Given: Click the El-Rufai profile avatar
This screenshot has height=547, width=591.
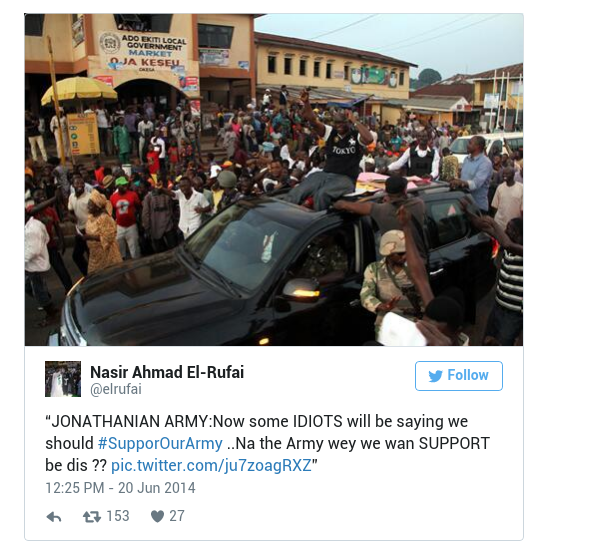Looking at the screenshot, I should pyautogui.click(x=63, y=379).
